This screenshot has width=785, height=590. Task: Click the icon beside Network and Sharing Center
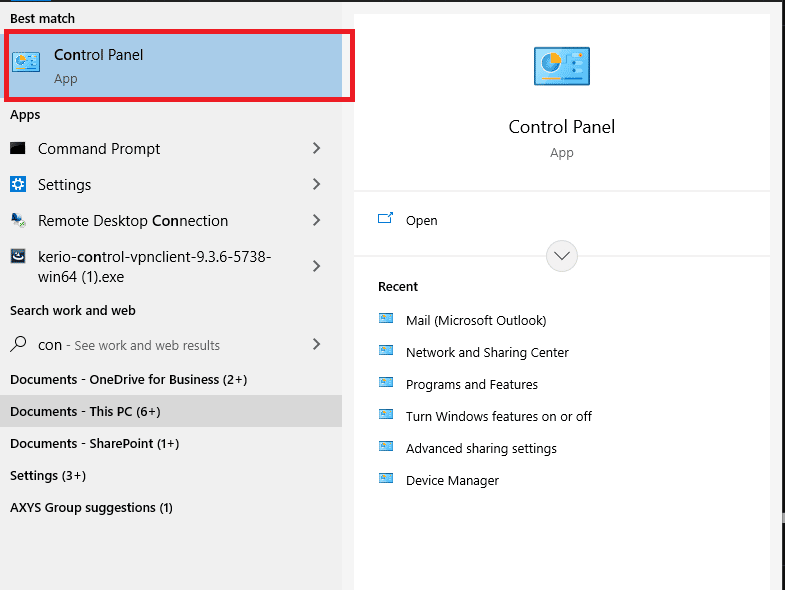pyautogui.click(x=386, y=350)
